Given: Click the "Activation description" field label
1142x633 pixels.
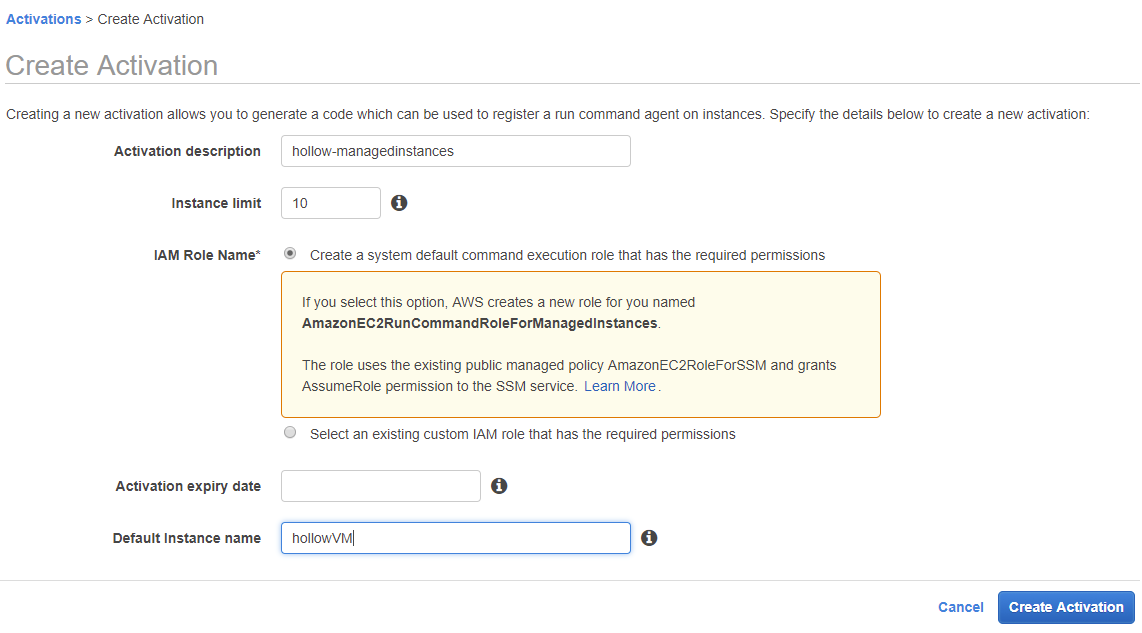Looking at the screenshot, I should pos(187,151).
